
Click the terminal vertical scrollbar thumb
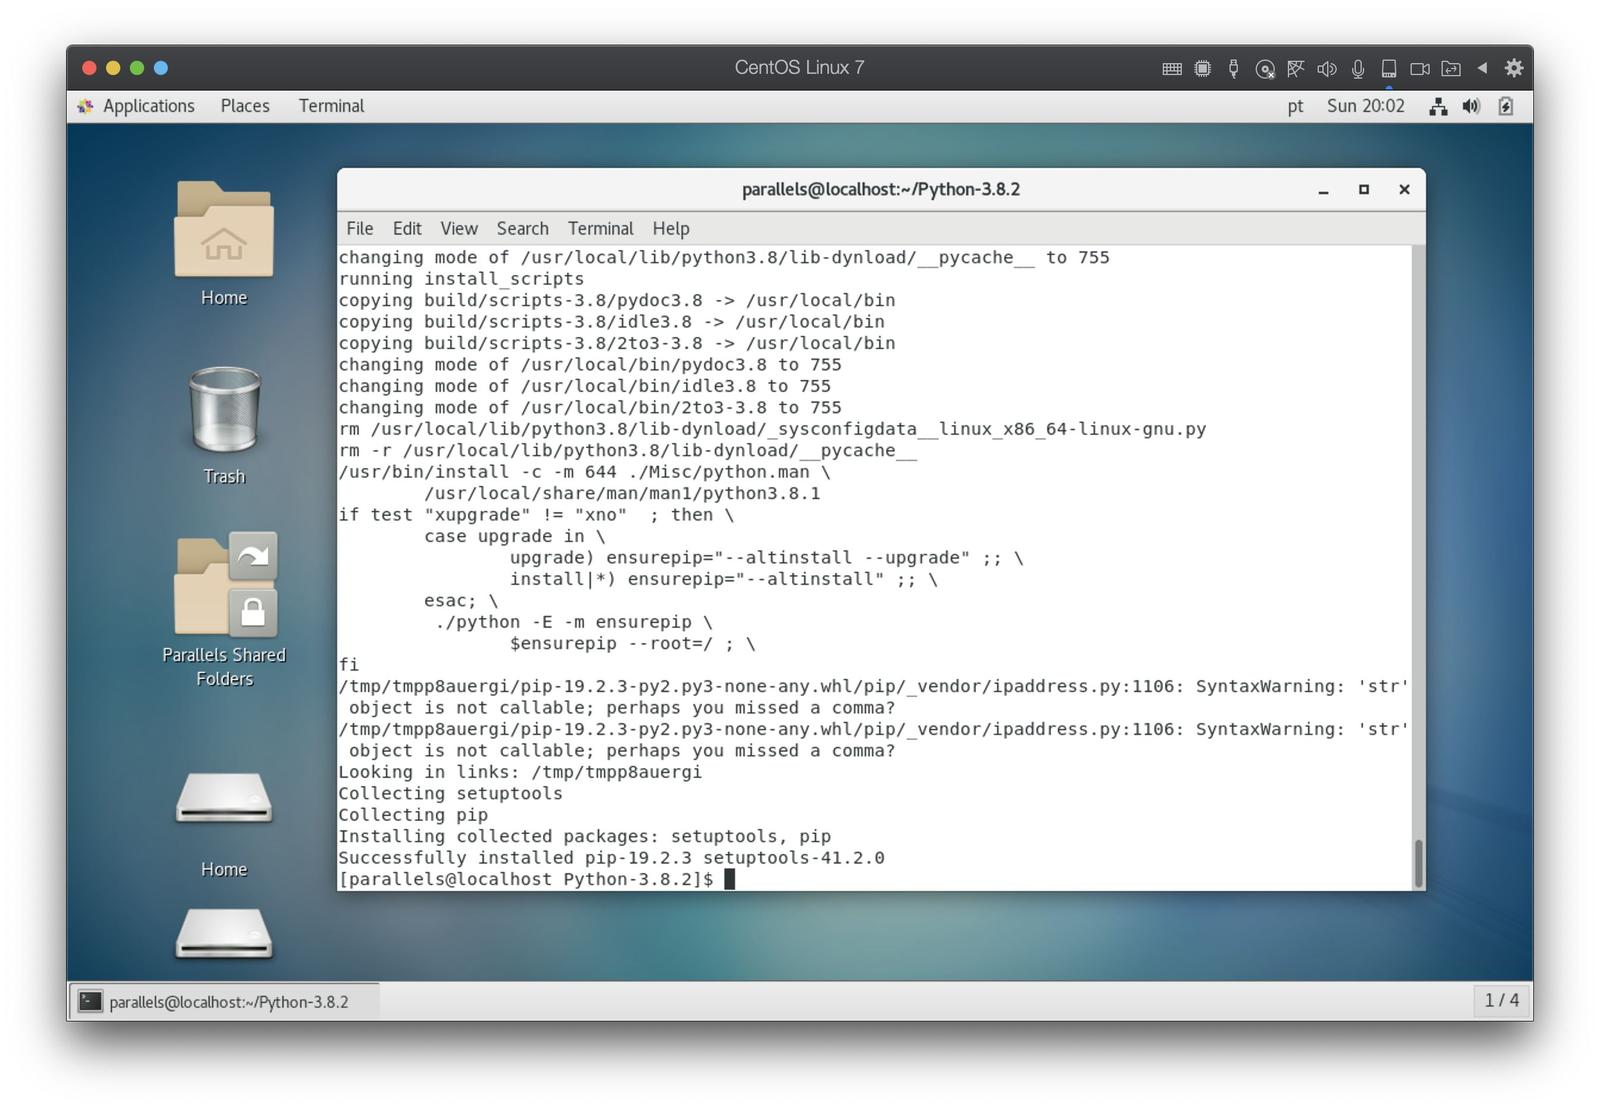pyautogui.click(x=1418, y=862)
